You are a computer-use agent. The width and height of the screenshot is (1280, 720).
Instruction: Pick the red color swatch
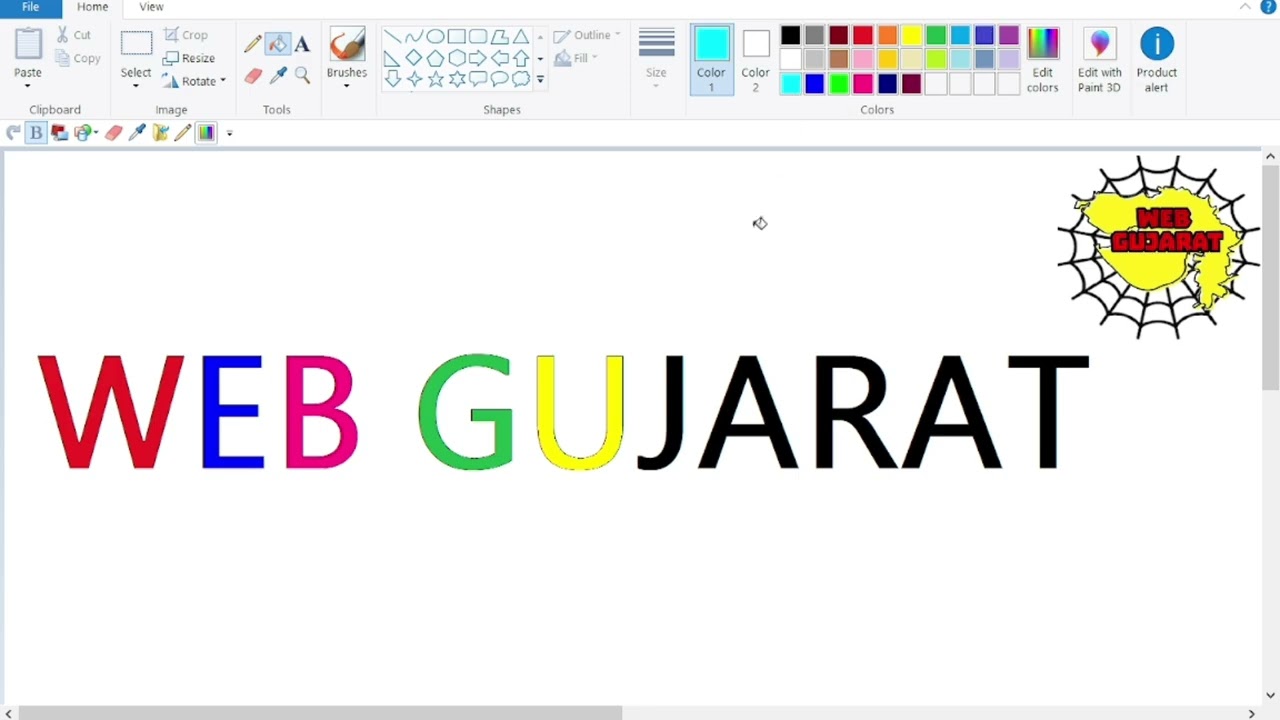pyautogui.click(x=863, y=36)
